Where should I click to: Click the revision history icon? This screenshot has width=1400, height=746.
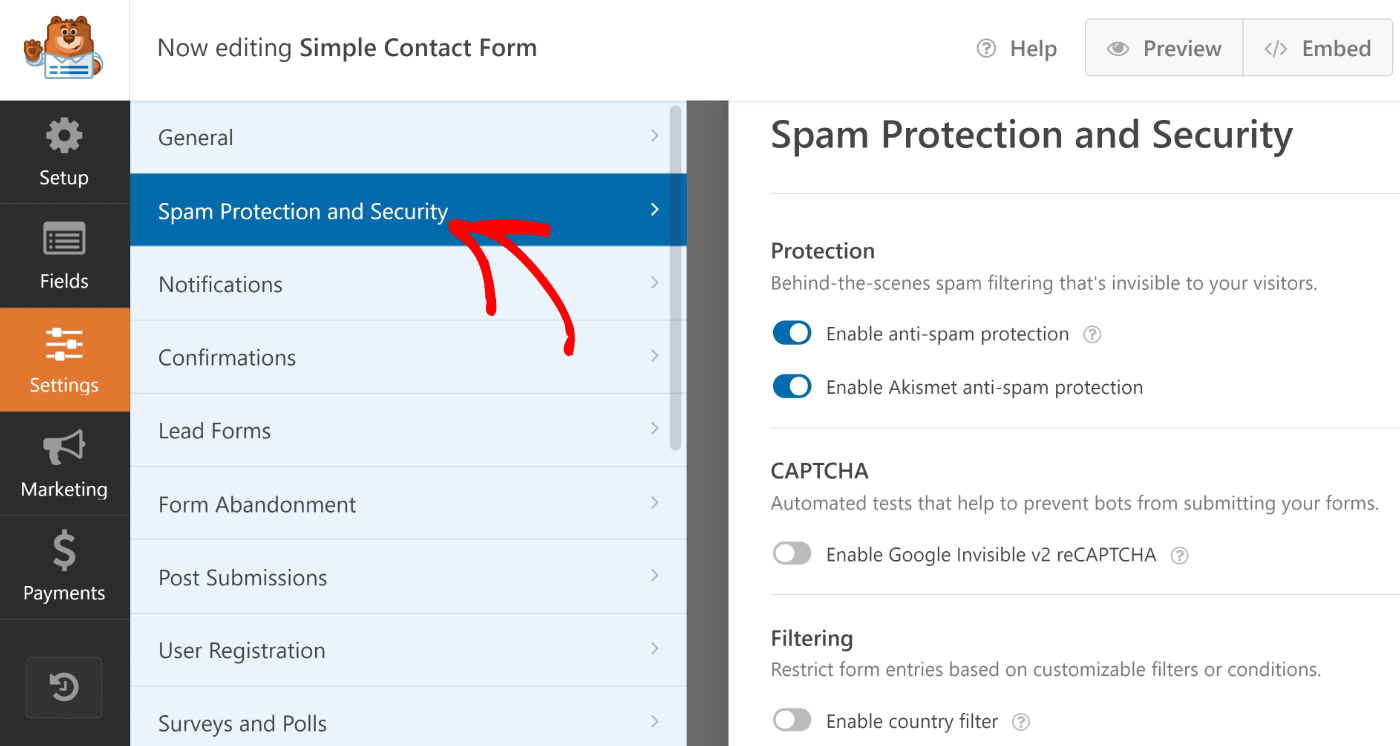(64, 687)
